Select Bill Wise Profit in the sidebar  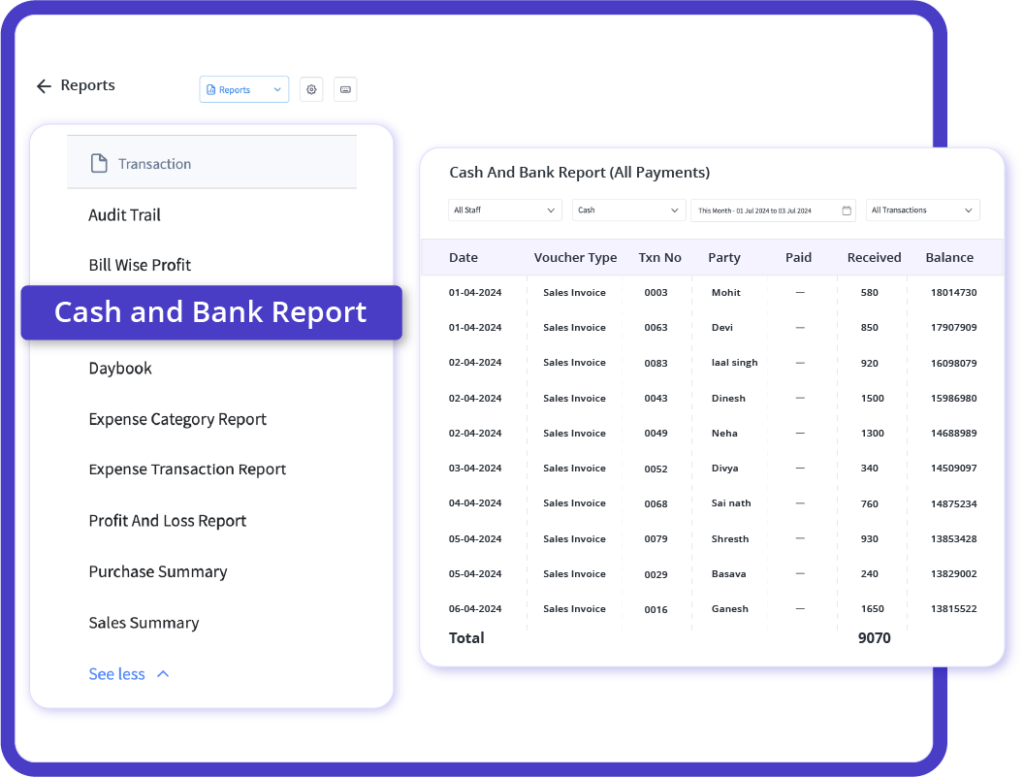tap(140, 264)
